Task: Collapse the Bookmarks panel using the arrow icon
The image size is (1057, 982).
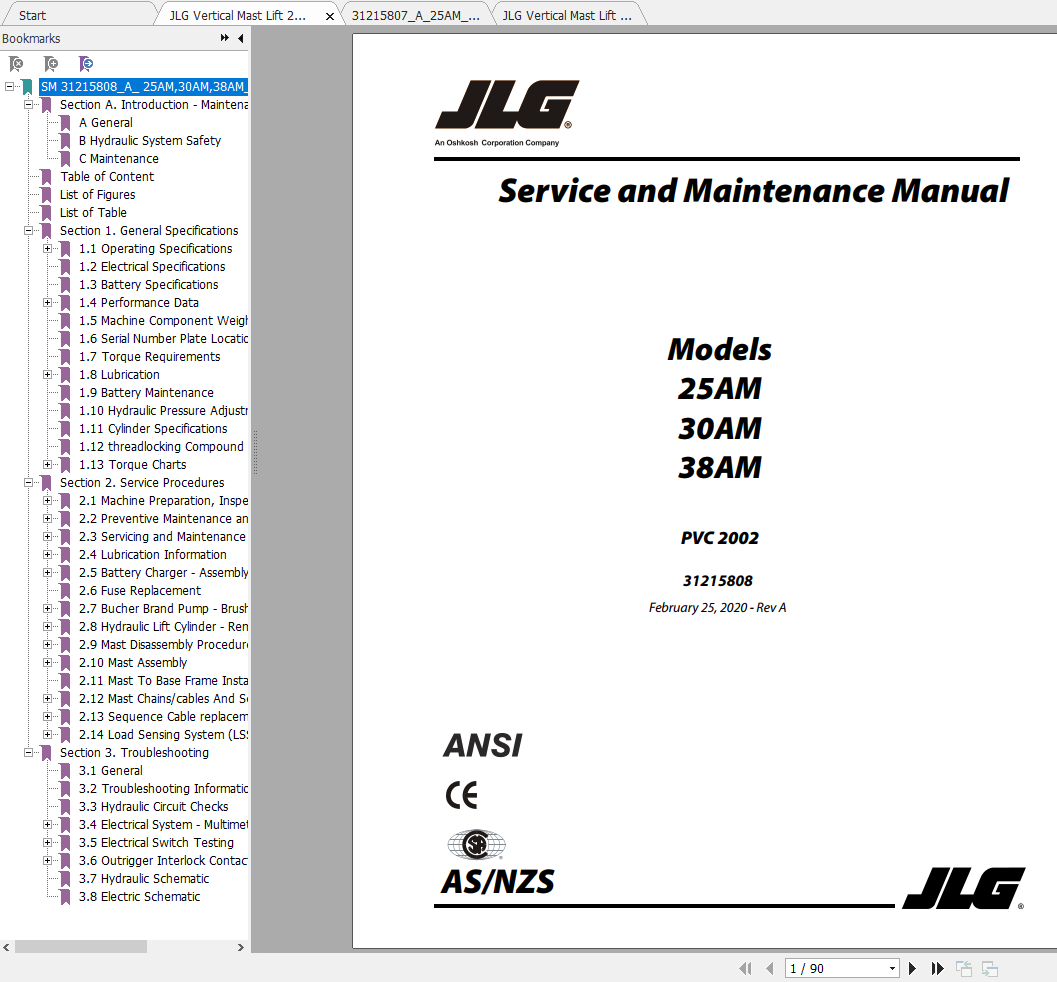Action: 241,38
